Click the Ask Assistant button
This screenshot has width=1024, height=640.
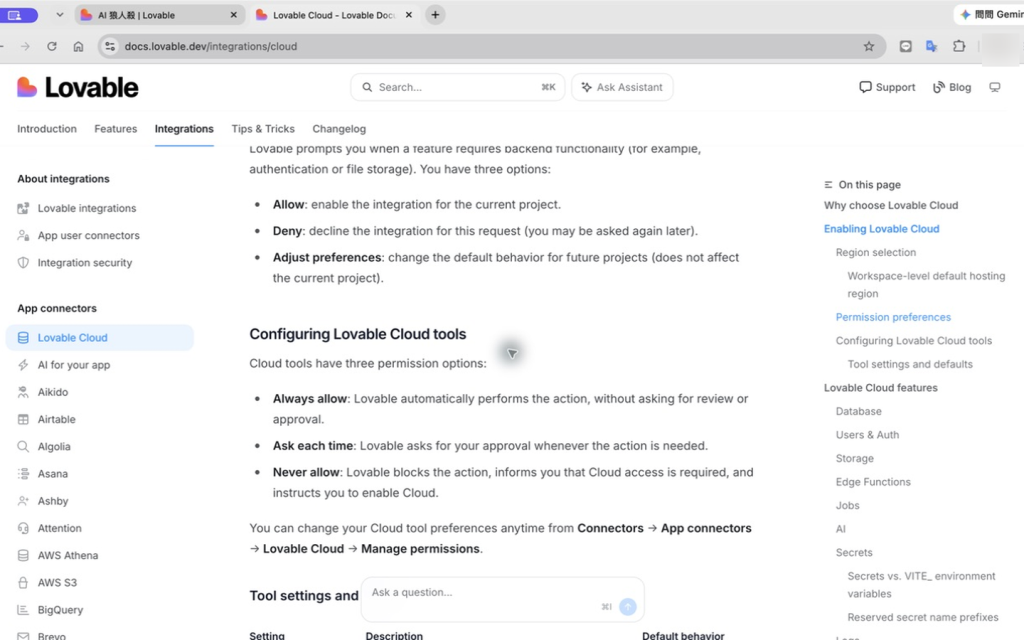[622, 88]
